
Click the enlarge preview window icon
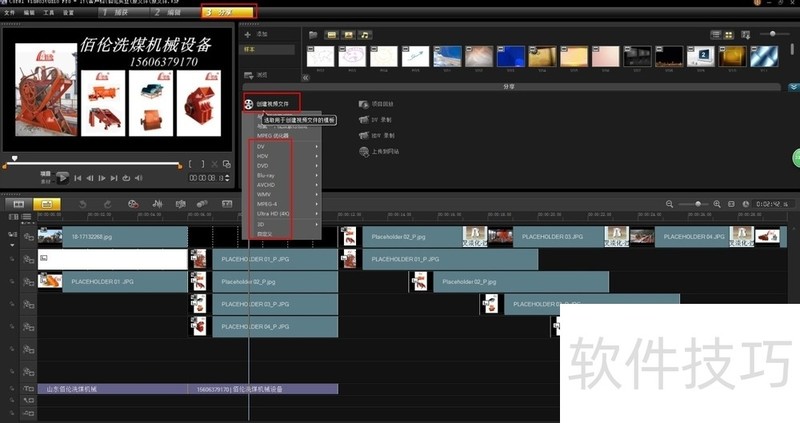point(226,164)
